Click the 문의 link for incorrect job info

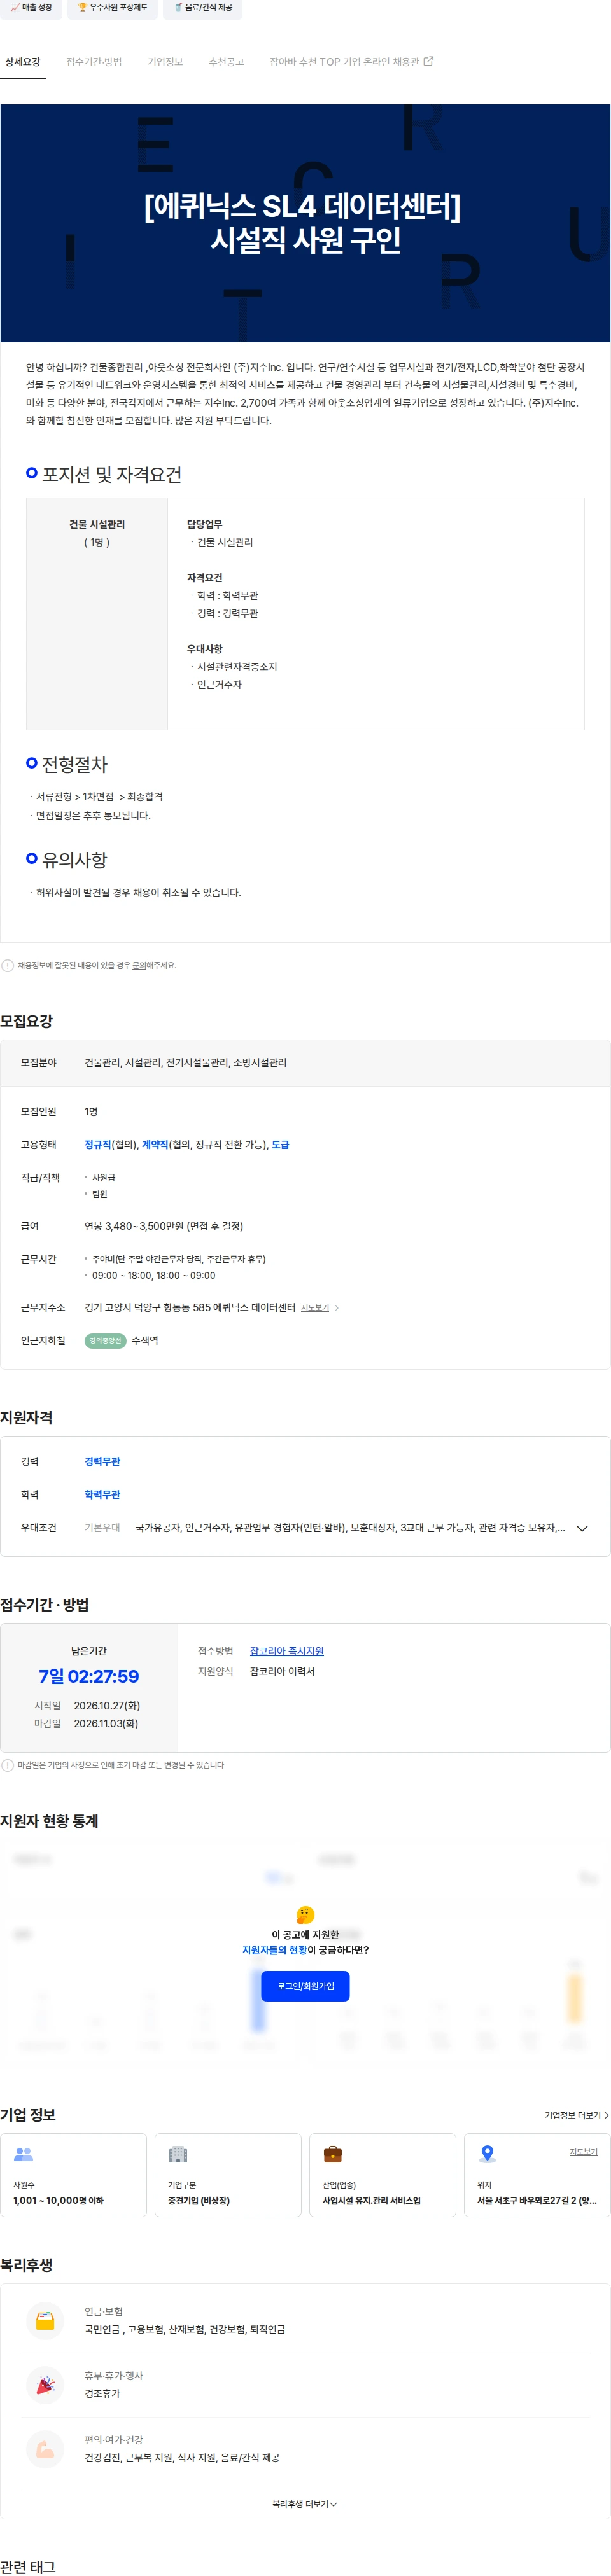tap(139, 966)
